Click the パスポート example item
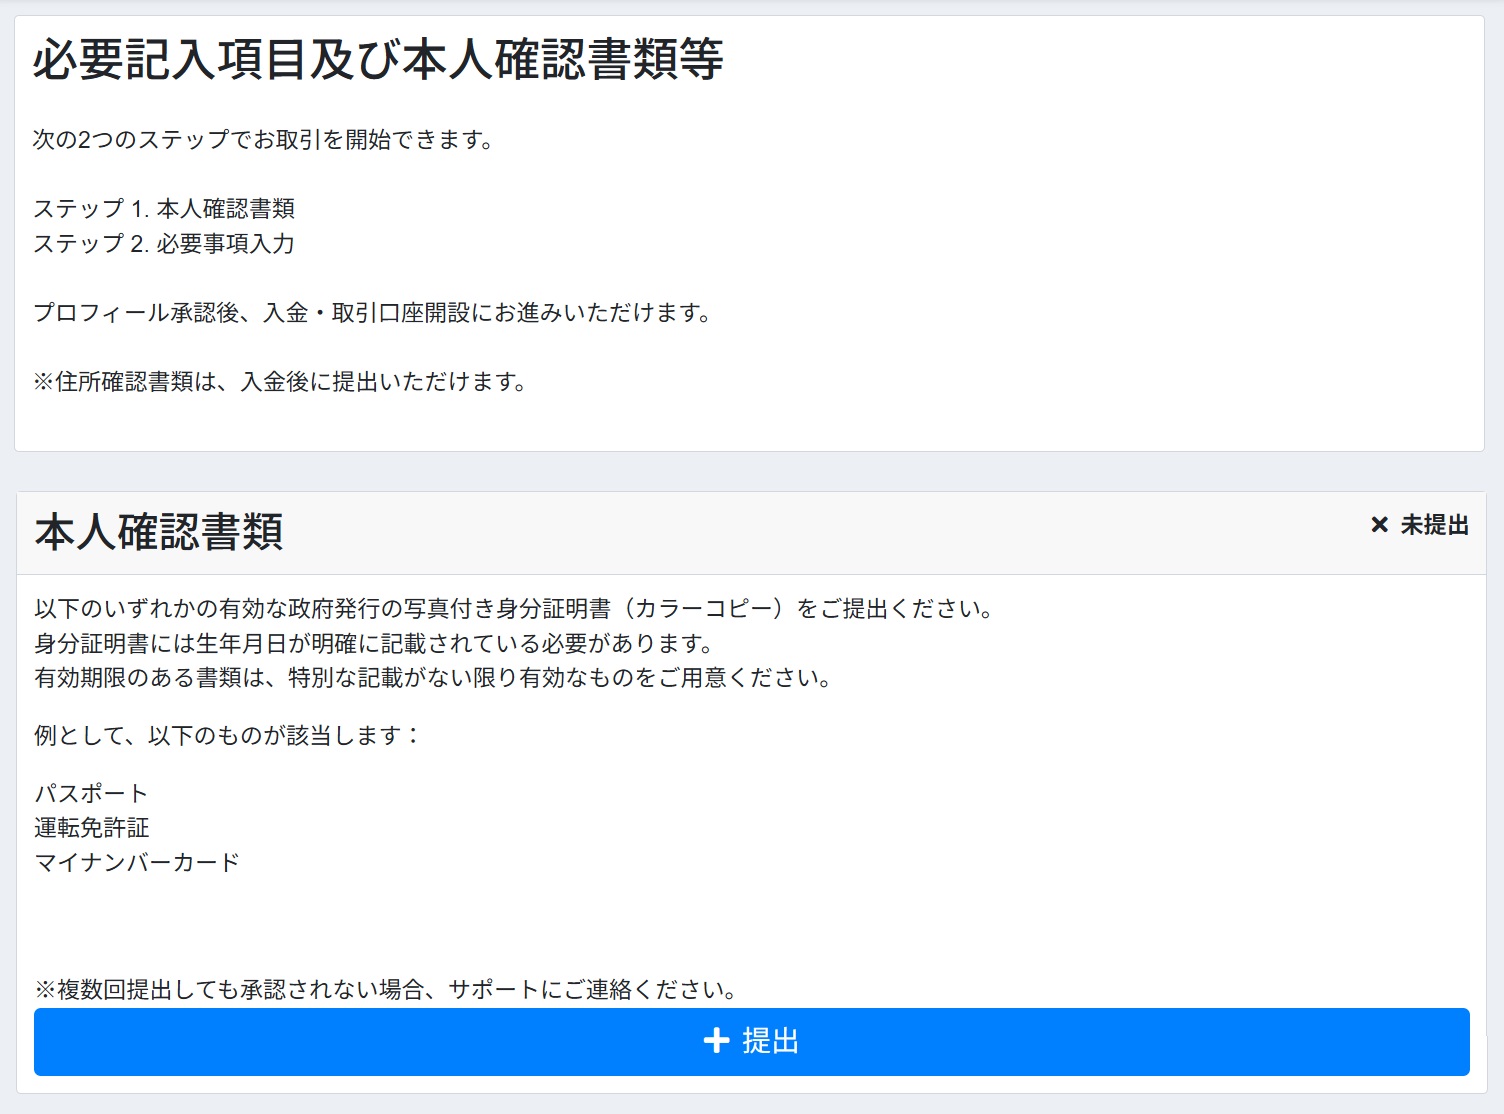Image resolution: width=1504 pixels, height=1114 pixels. (x=91, y=794)
